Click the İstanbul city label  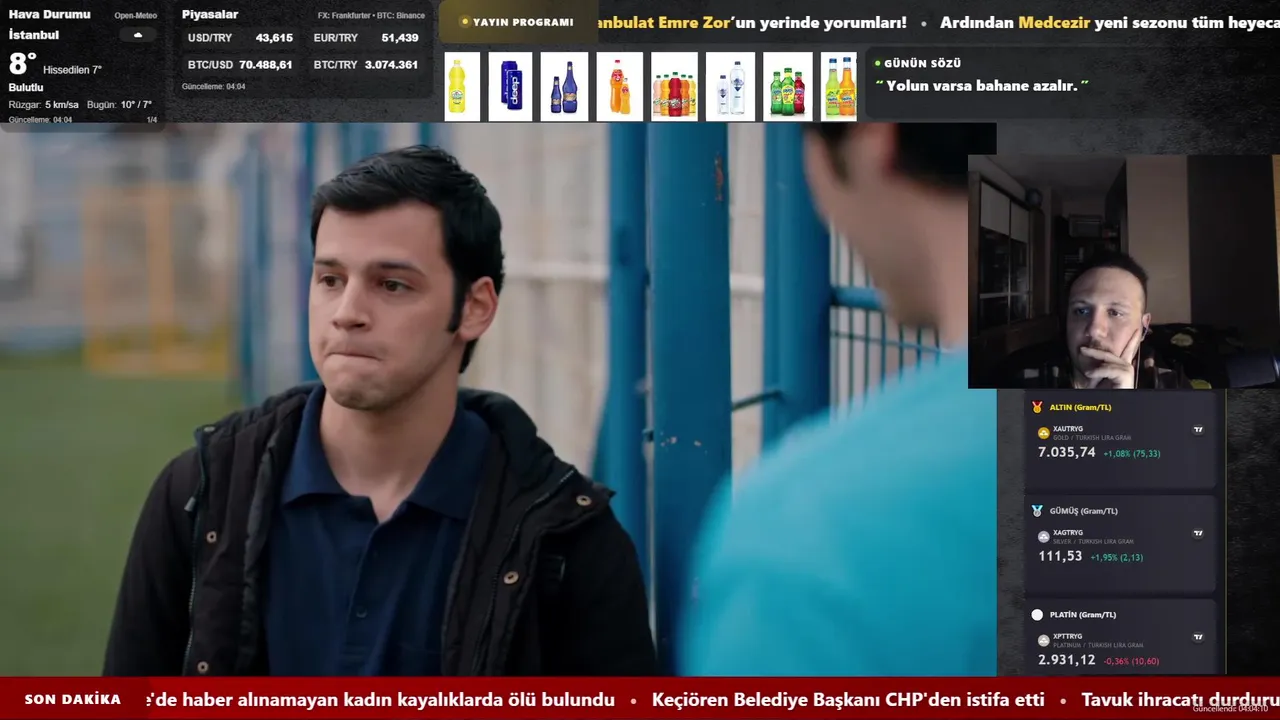click(33, 35)
